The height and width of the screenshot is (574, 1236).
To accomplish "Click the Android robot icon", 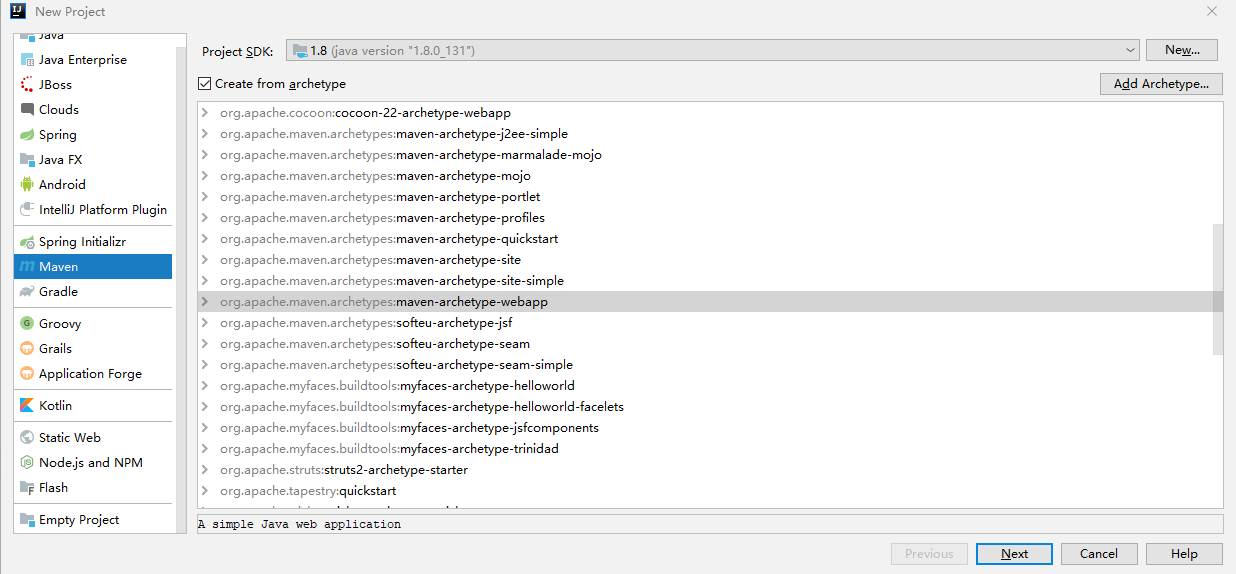I will [27, 185].
